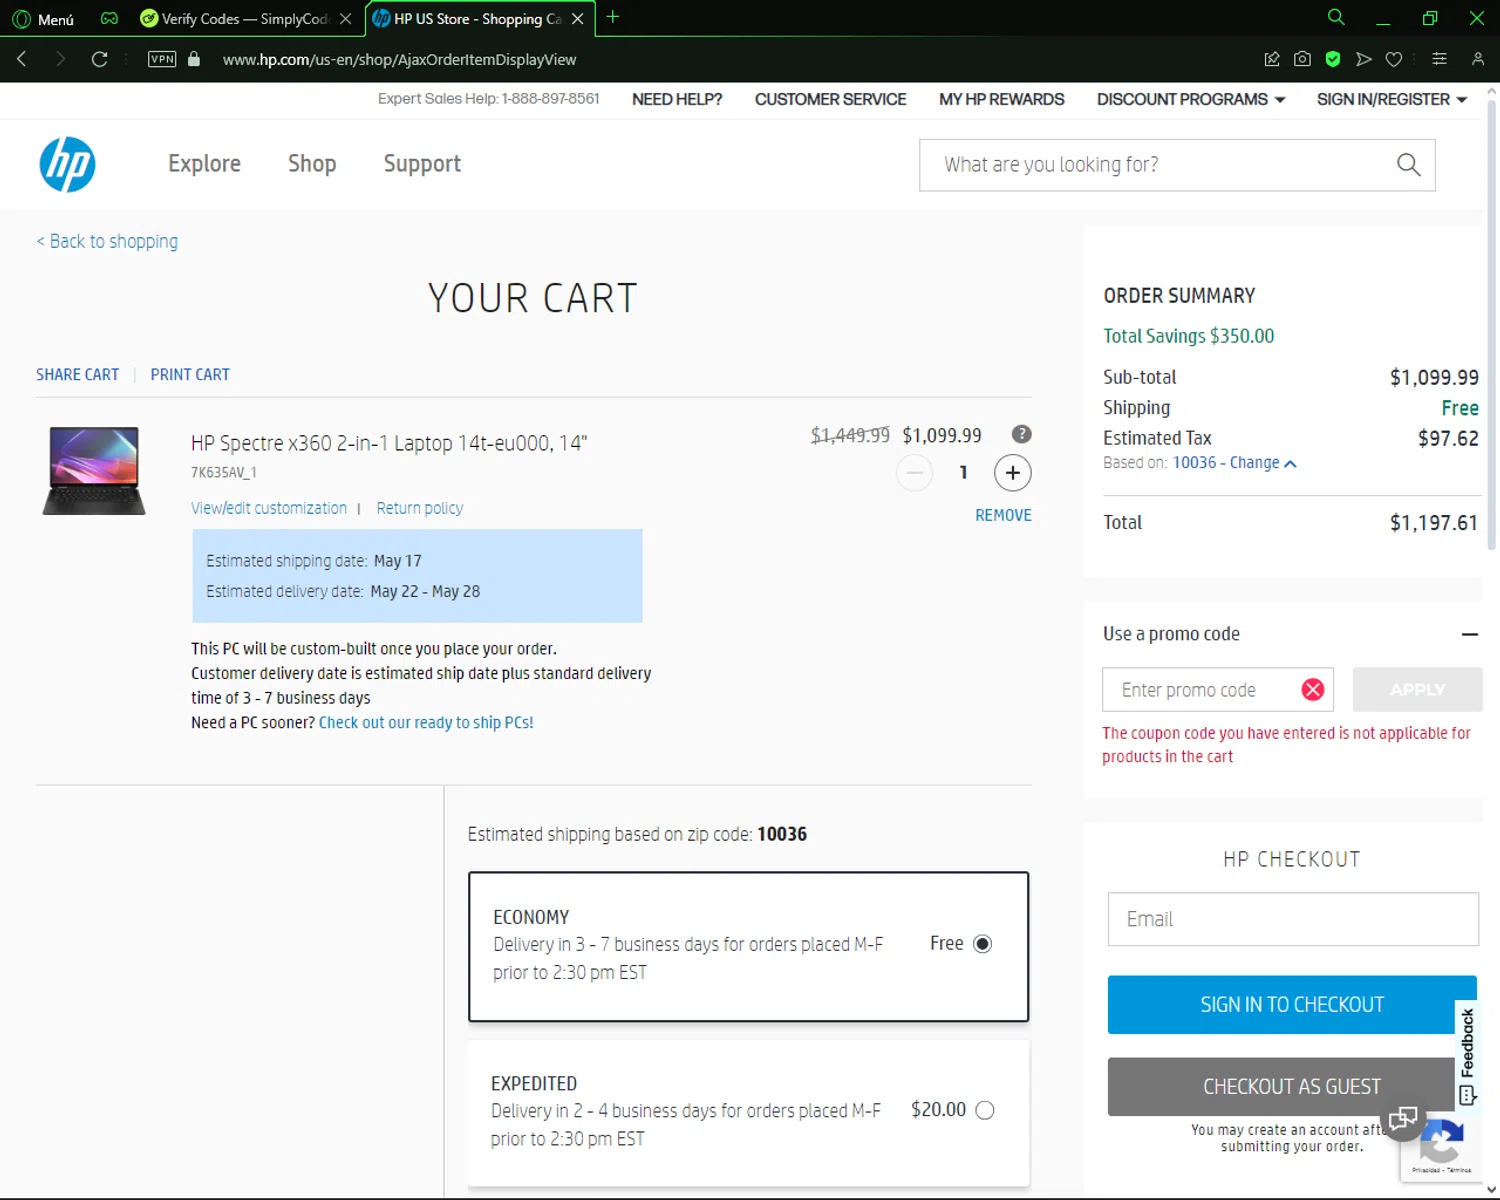The height and width of the screenshot is (1200, 1500).
Task: Expand the Discount Programs dropdown
Action: point(1191,99)
